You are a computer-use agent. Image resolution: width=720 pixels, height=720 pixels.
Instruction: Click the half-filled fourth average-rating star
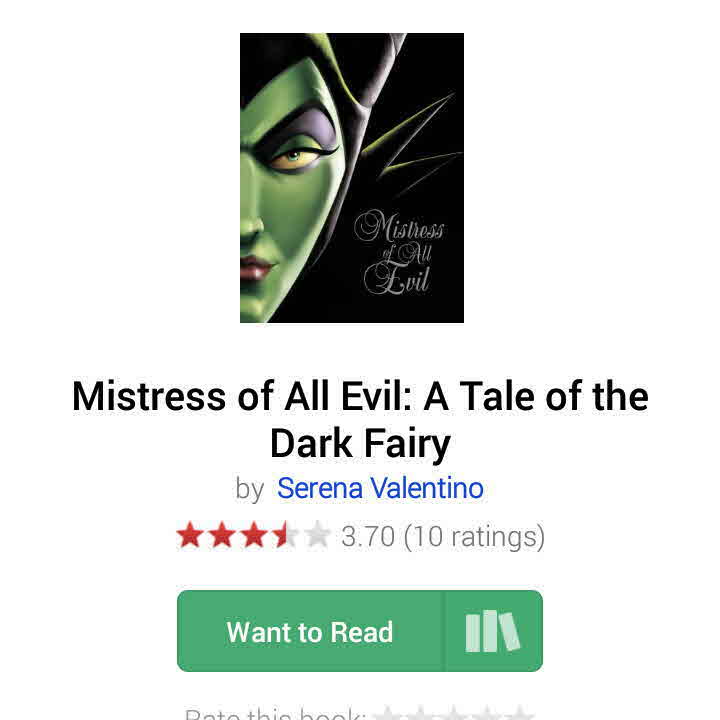pyautogui.click(x=285, y=535)
